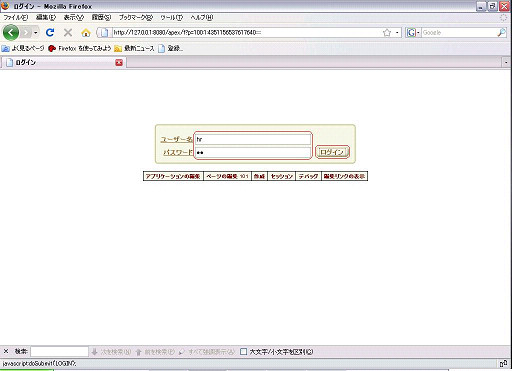
Task: Click すべて強調表示 highlight all button
Action: [207, 352]
